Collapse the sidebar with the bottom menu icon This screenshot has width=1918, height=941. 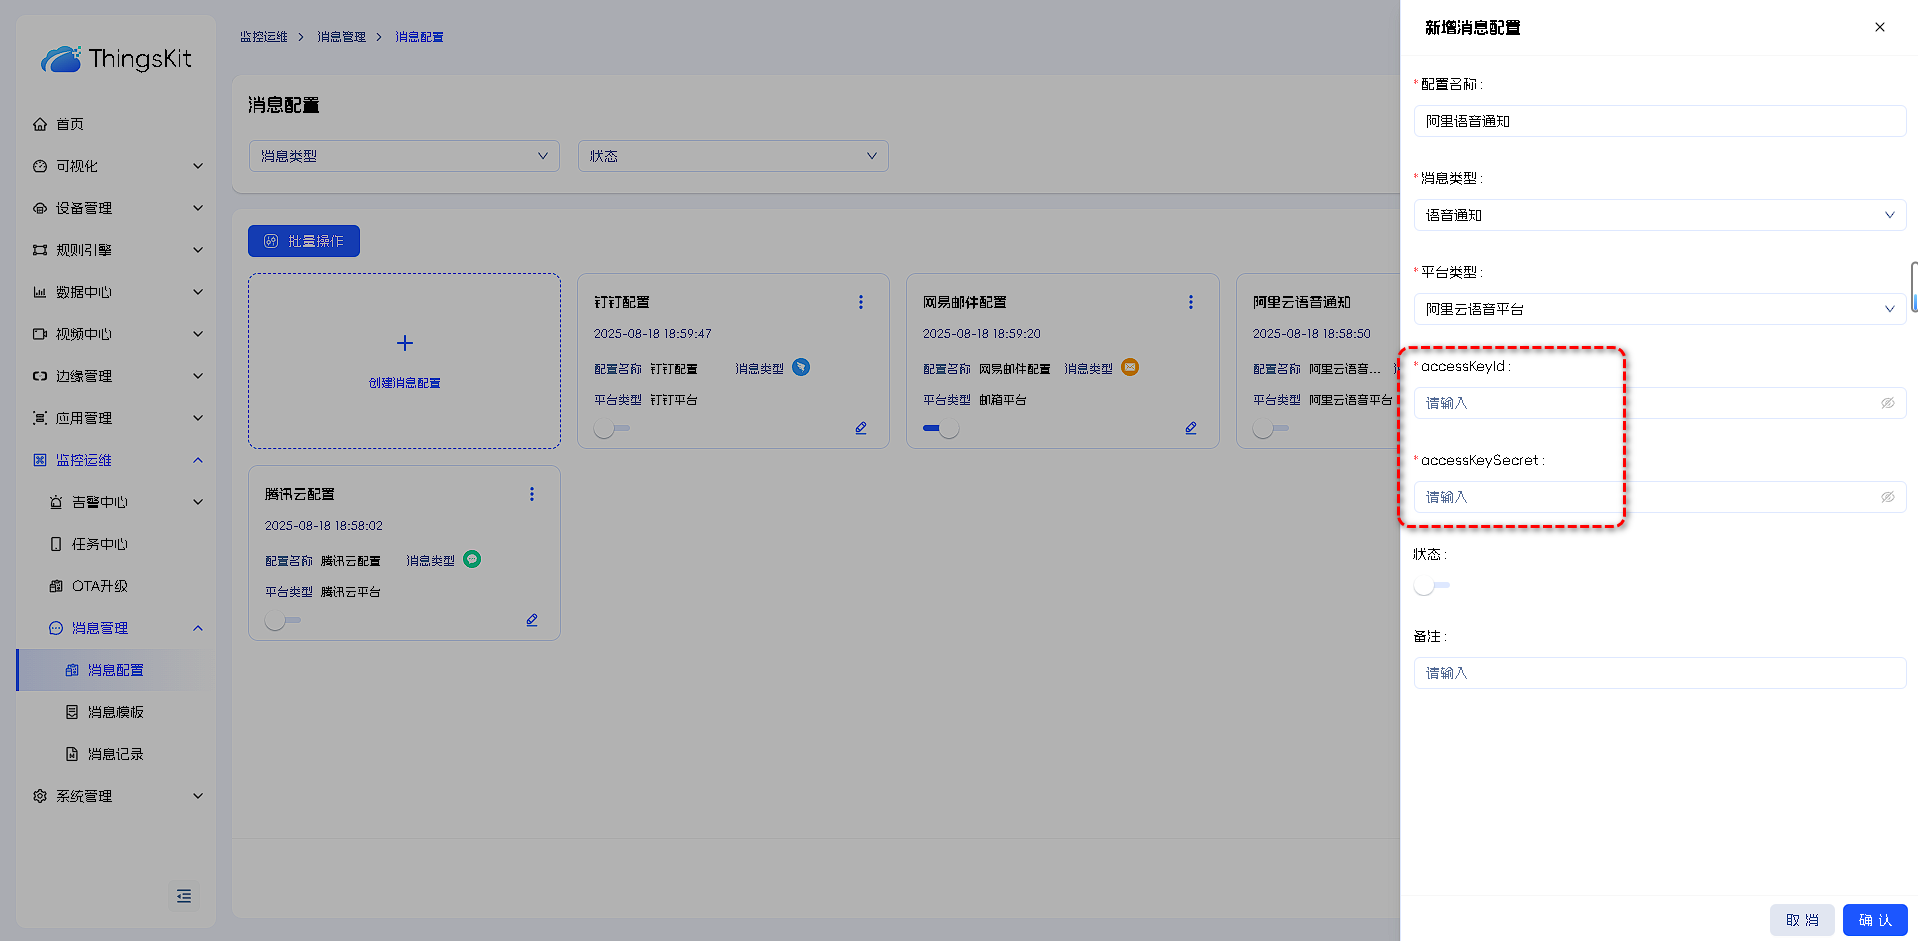pos(184,896)
